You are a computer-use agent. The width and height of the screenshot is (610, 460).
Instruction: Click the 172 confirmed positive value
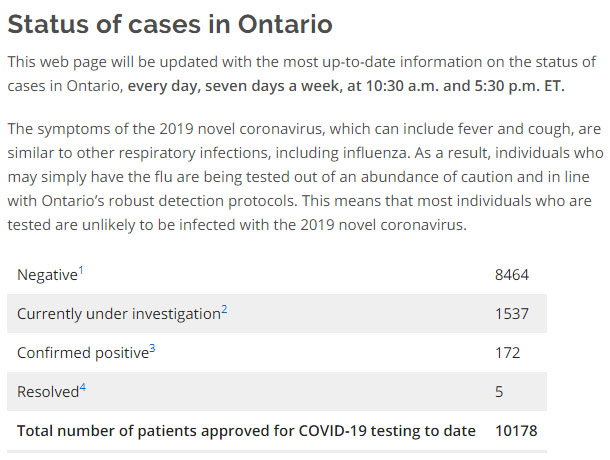[x=507, y=353]
